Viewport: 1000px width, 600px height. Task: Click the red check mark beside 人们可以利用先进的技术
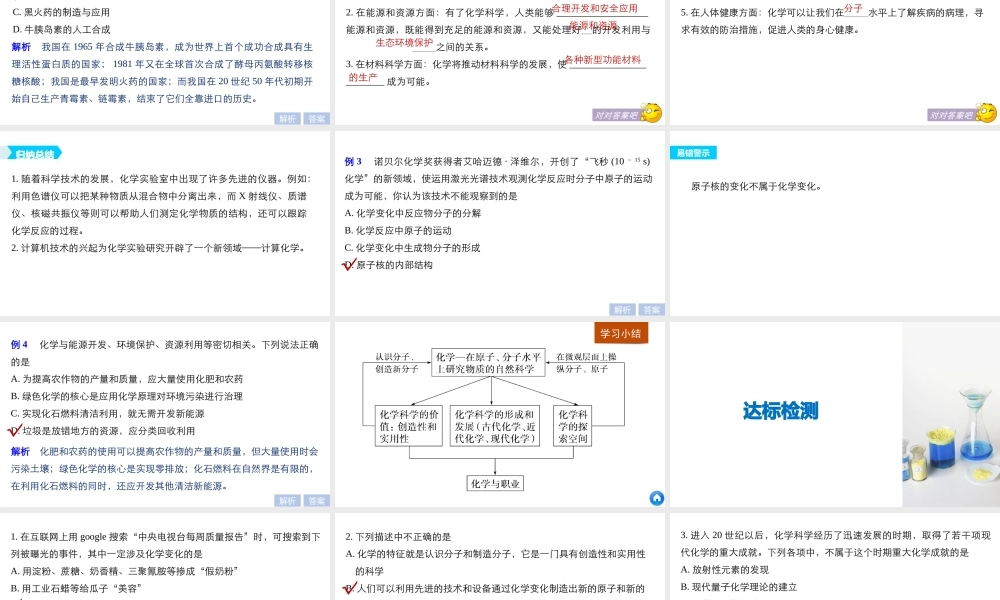pos(349,588)
